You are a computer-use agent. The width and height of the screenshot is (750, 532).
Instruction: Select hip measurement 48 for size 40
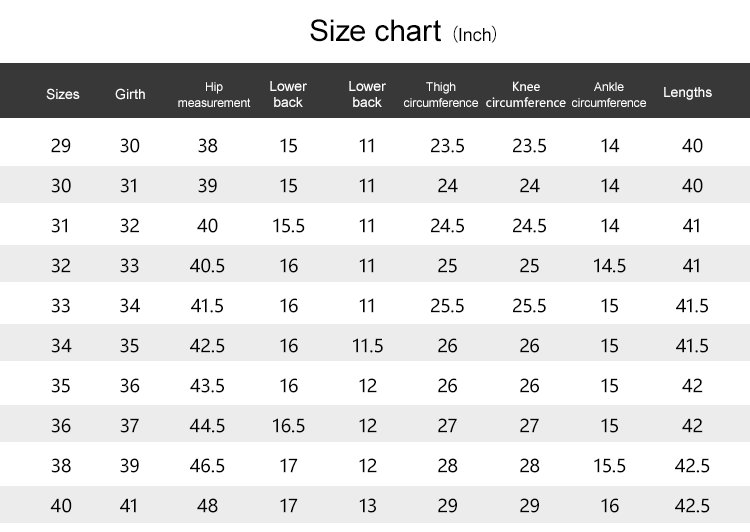click(207, 506)
